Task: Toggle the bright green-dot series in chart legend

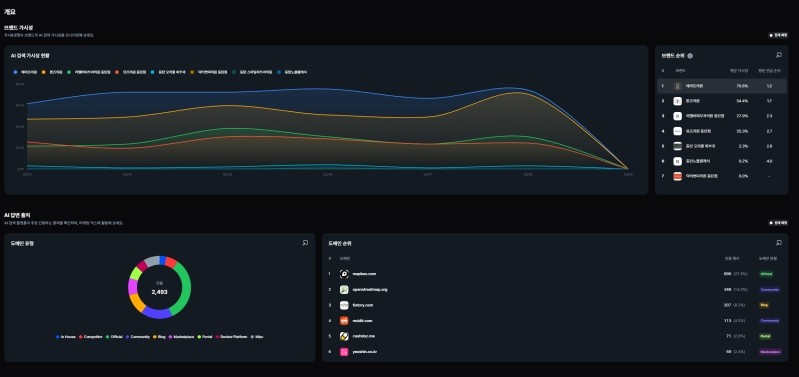Action: [89, 72]
